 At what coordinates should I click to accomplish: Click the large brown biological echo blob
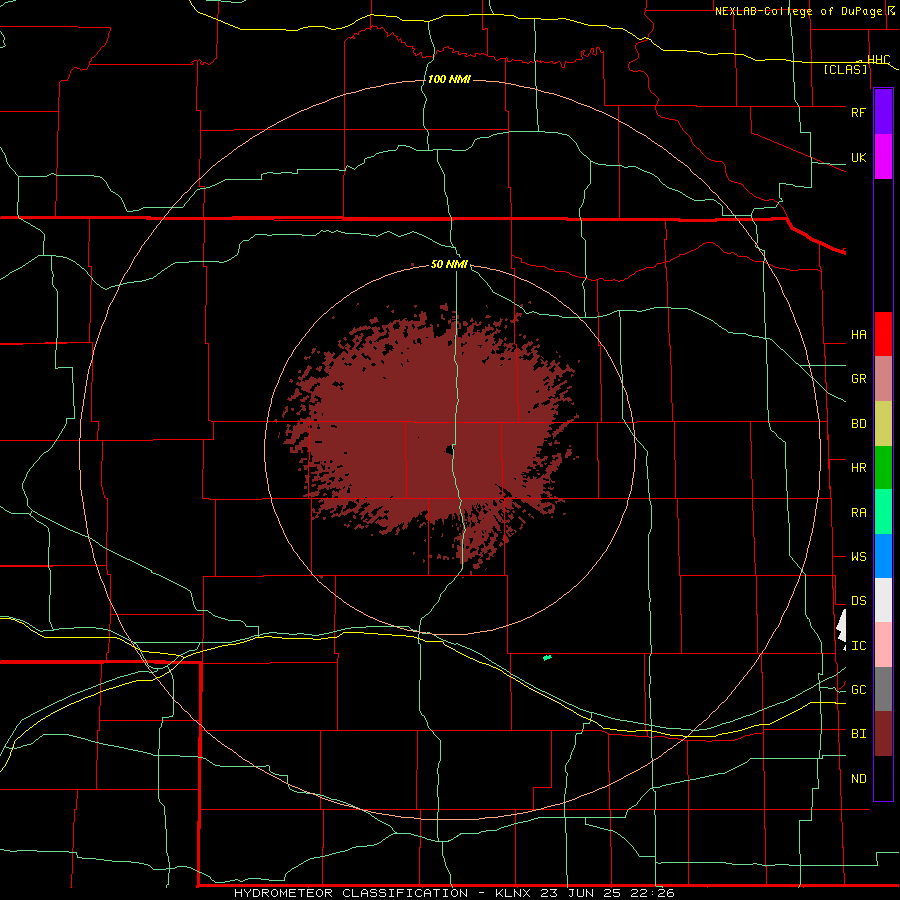(430, 439)
